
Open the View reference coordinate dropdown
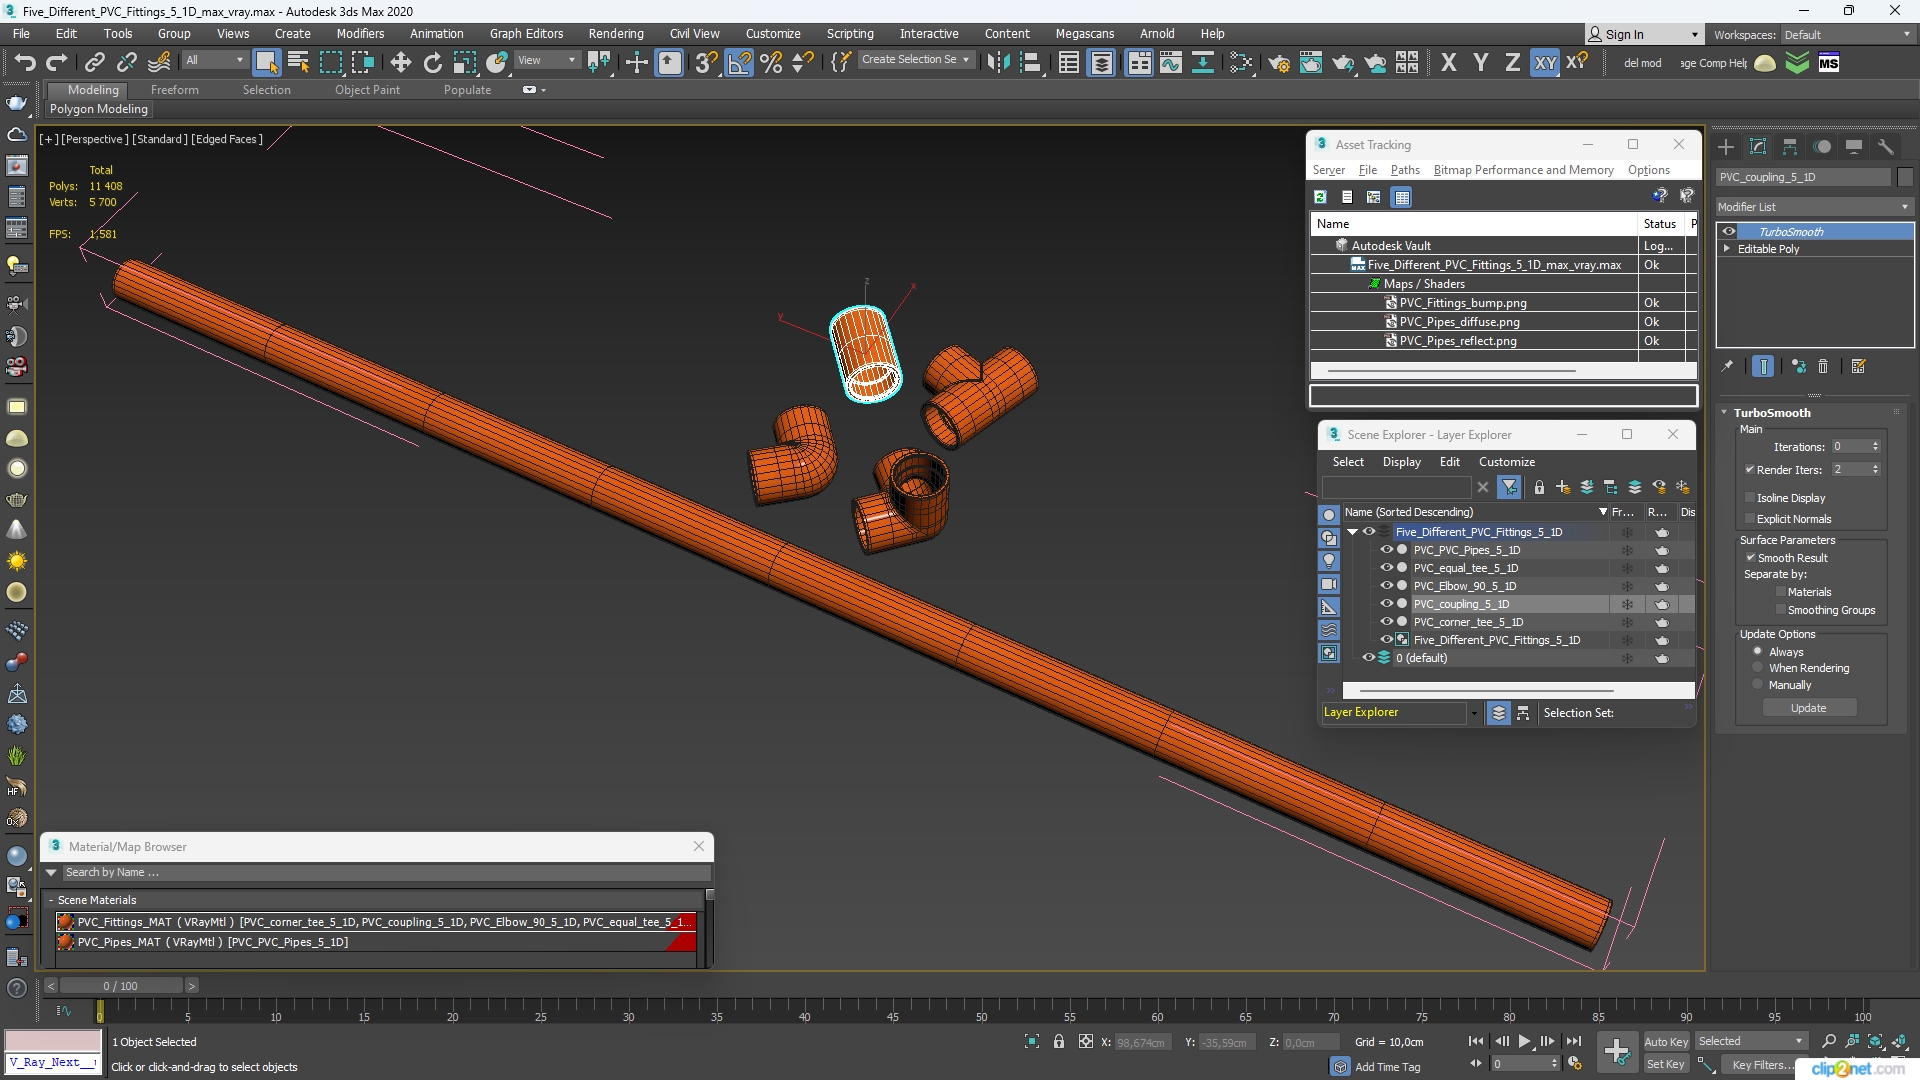point(547,60)
